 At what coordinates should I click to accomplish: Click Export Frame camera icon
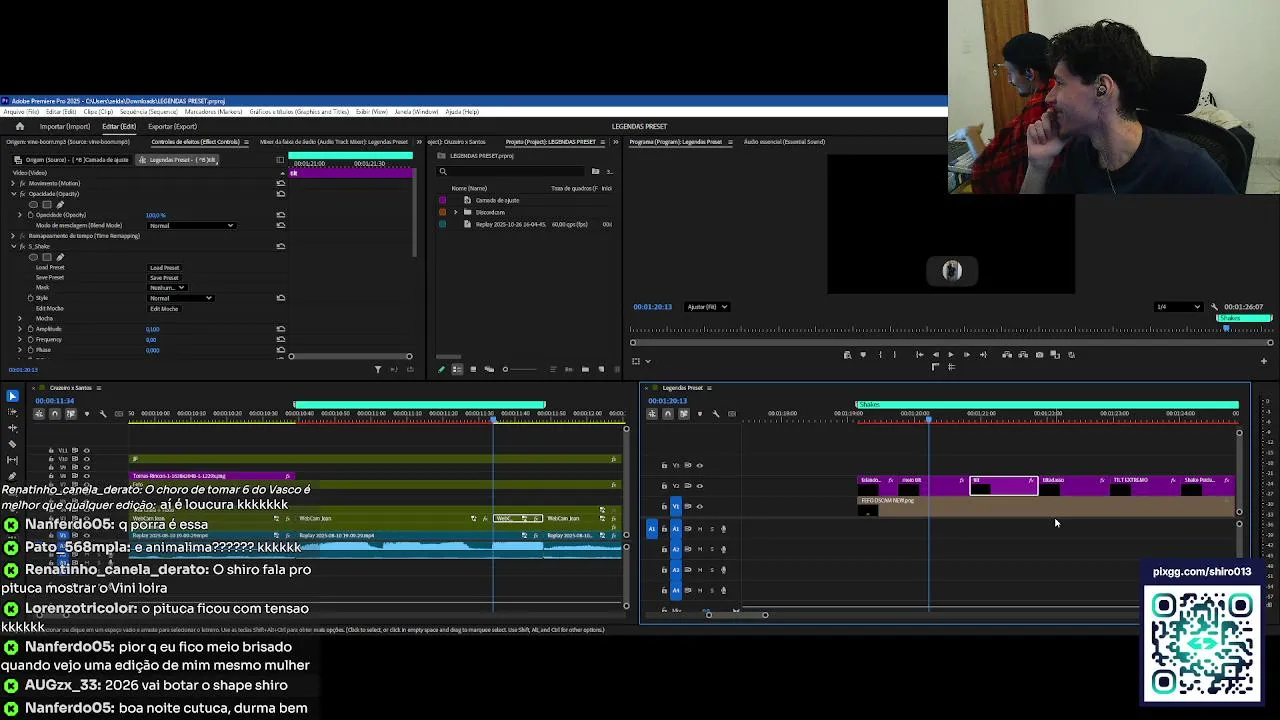coord(1040,354)
